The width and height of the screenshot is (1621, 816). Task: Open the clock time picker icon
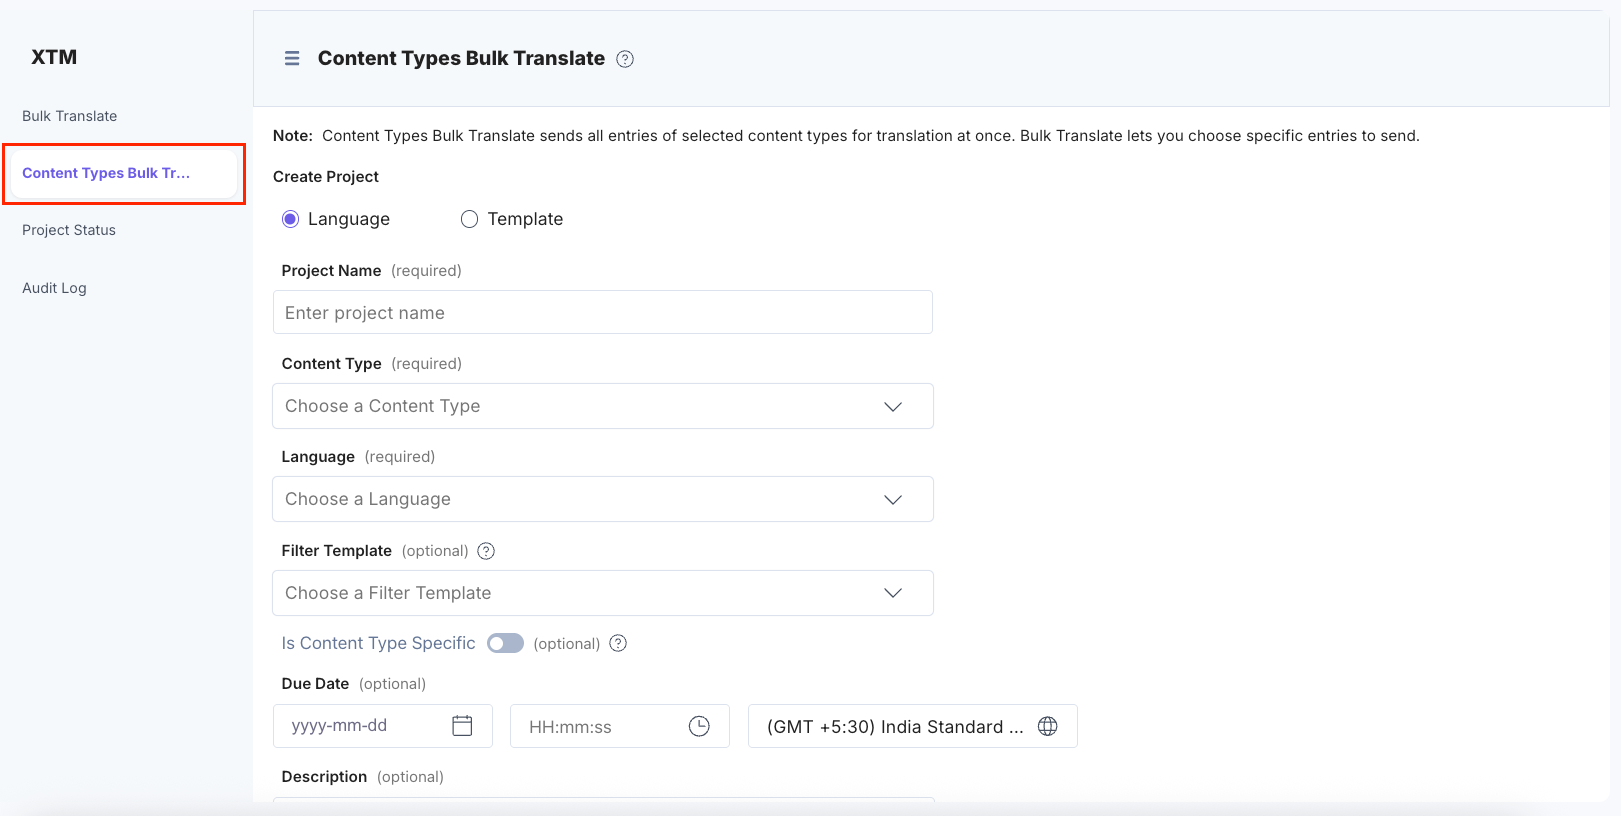point(699,726)
